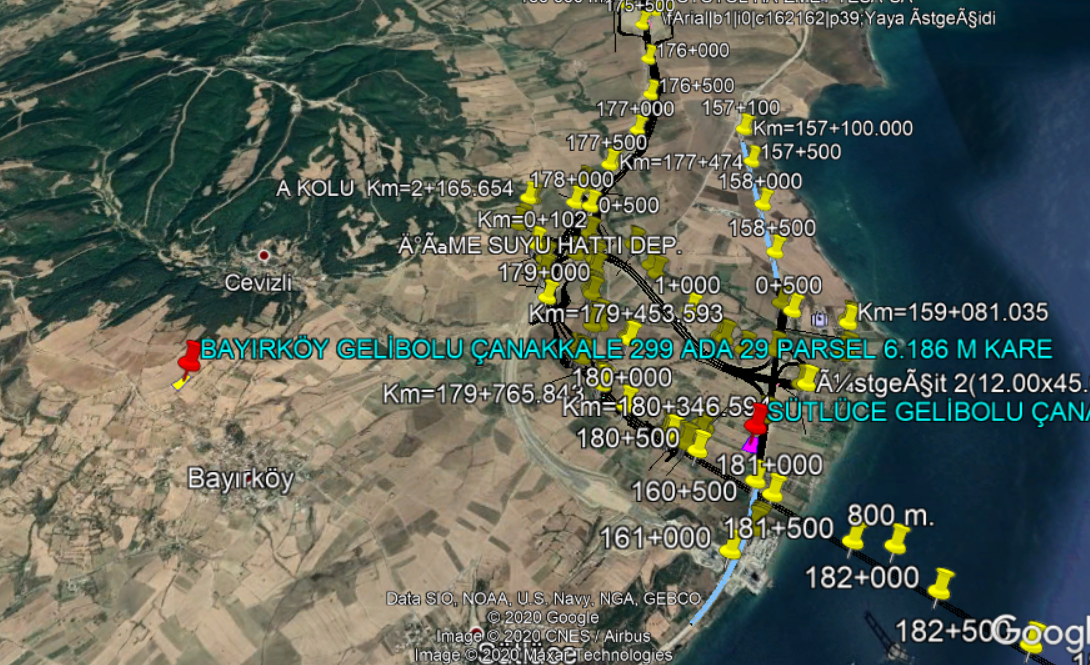Click the Cevizli village place marker dot
The height and width of the screenshot is (665, 1090).
click(x=264, y=256)
